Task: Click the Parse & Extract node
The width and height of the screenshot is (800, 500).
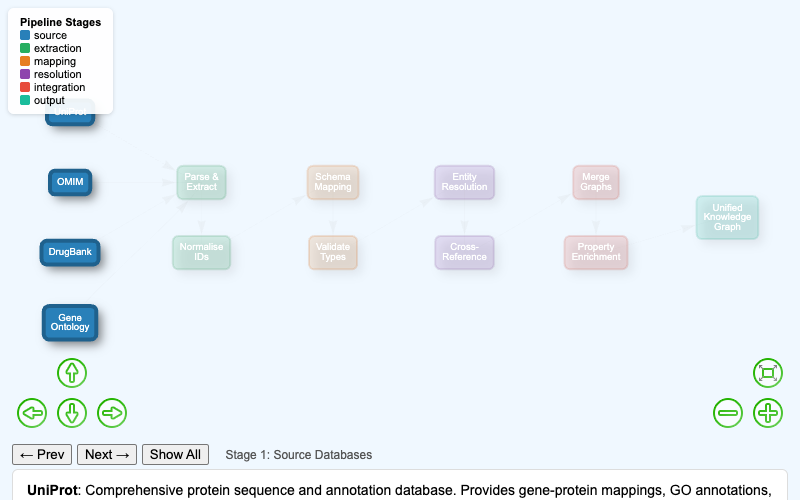Action: pyautogui.click(x=202, y=181)
